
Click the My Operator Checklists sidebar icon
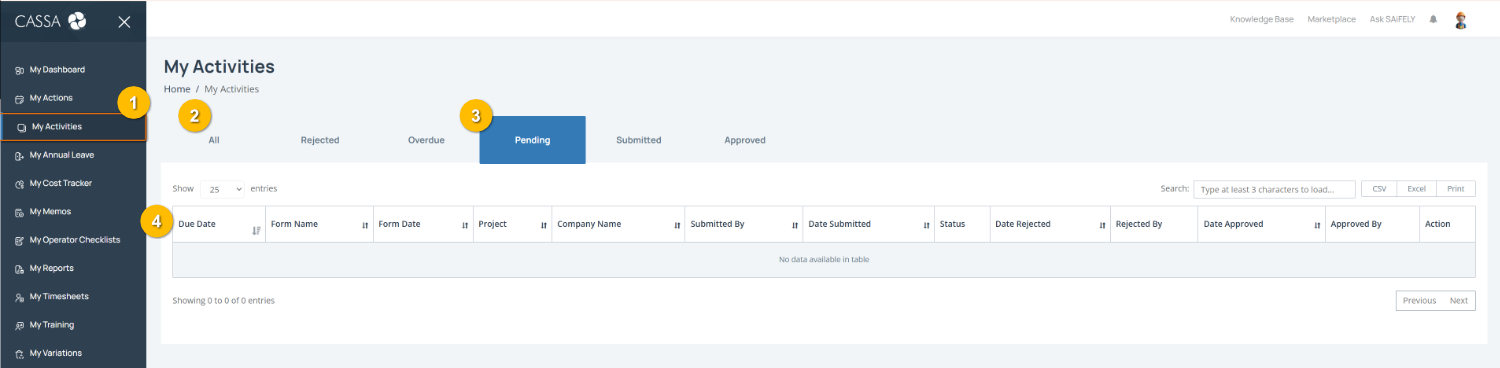tap(20, 241)
